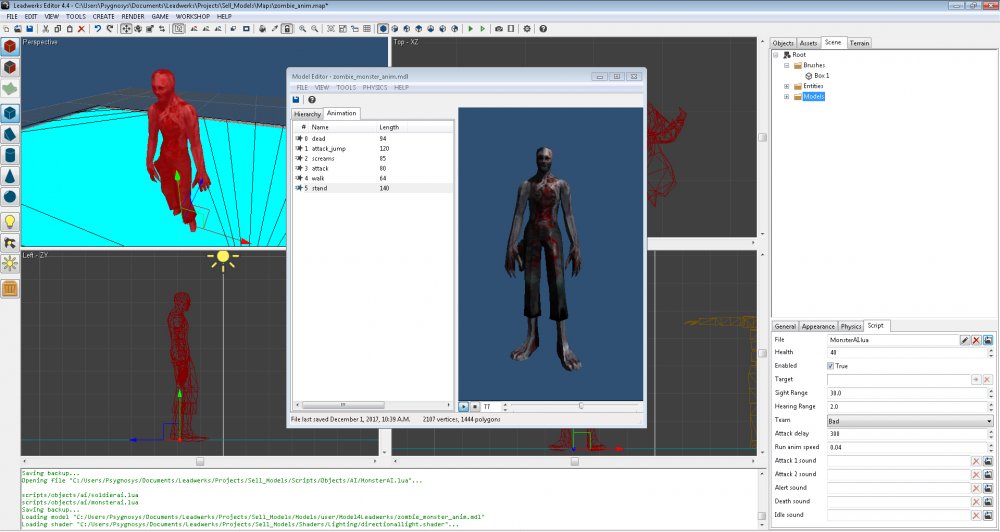Open the Team dropdown showing Bad
Image resolution: width=1000 pixels, height=532 pixels.
click(x=909, y=421)
